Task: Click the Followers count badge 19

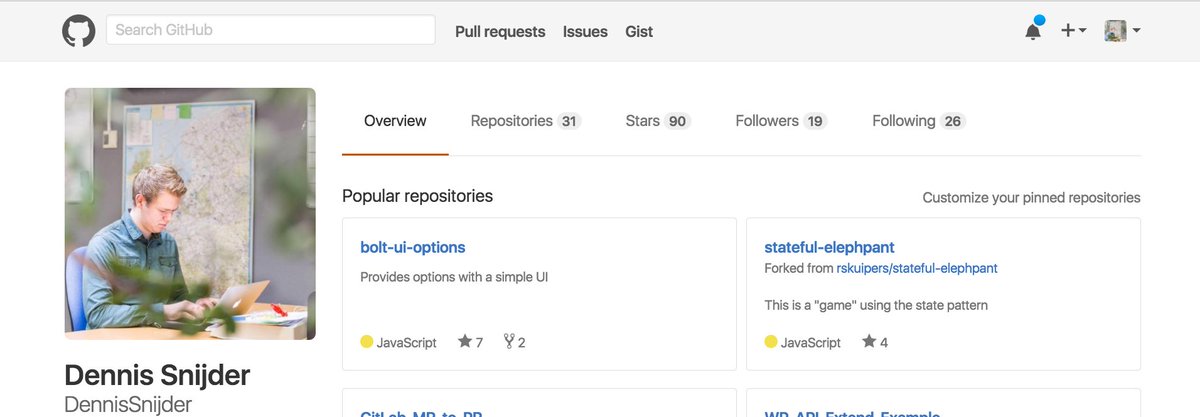Action: [x=815, y=122]
